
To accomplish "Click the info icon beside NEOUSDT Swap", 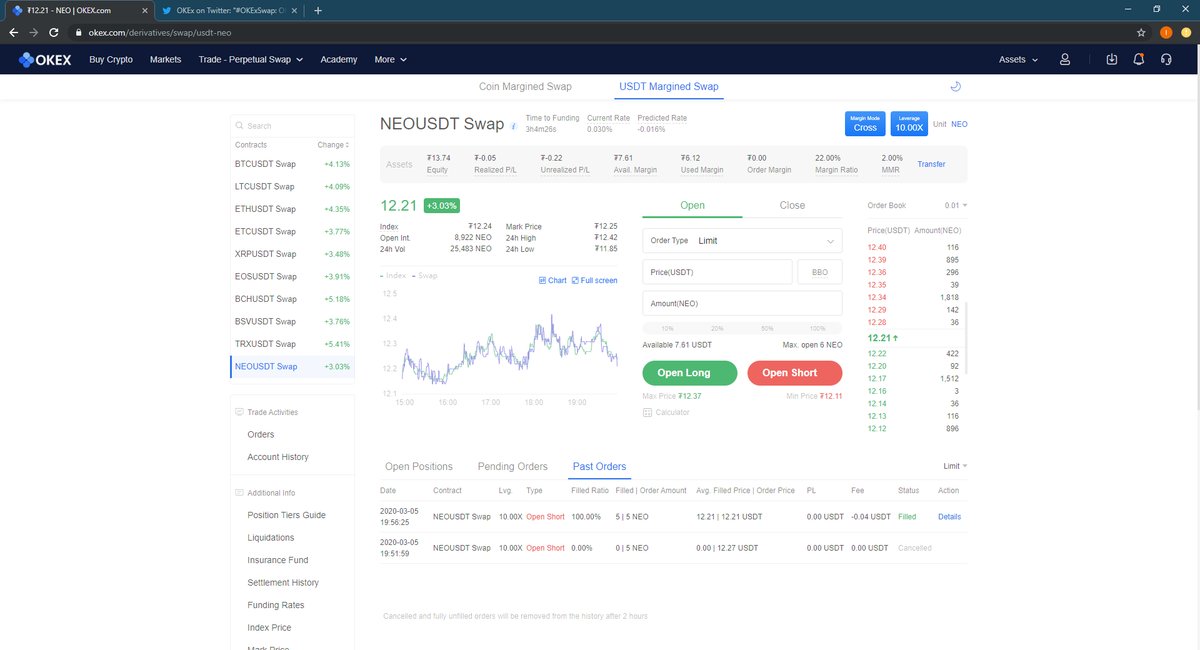I will coord(514,126).
